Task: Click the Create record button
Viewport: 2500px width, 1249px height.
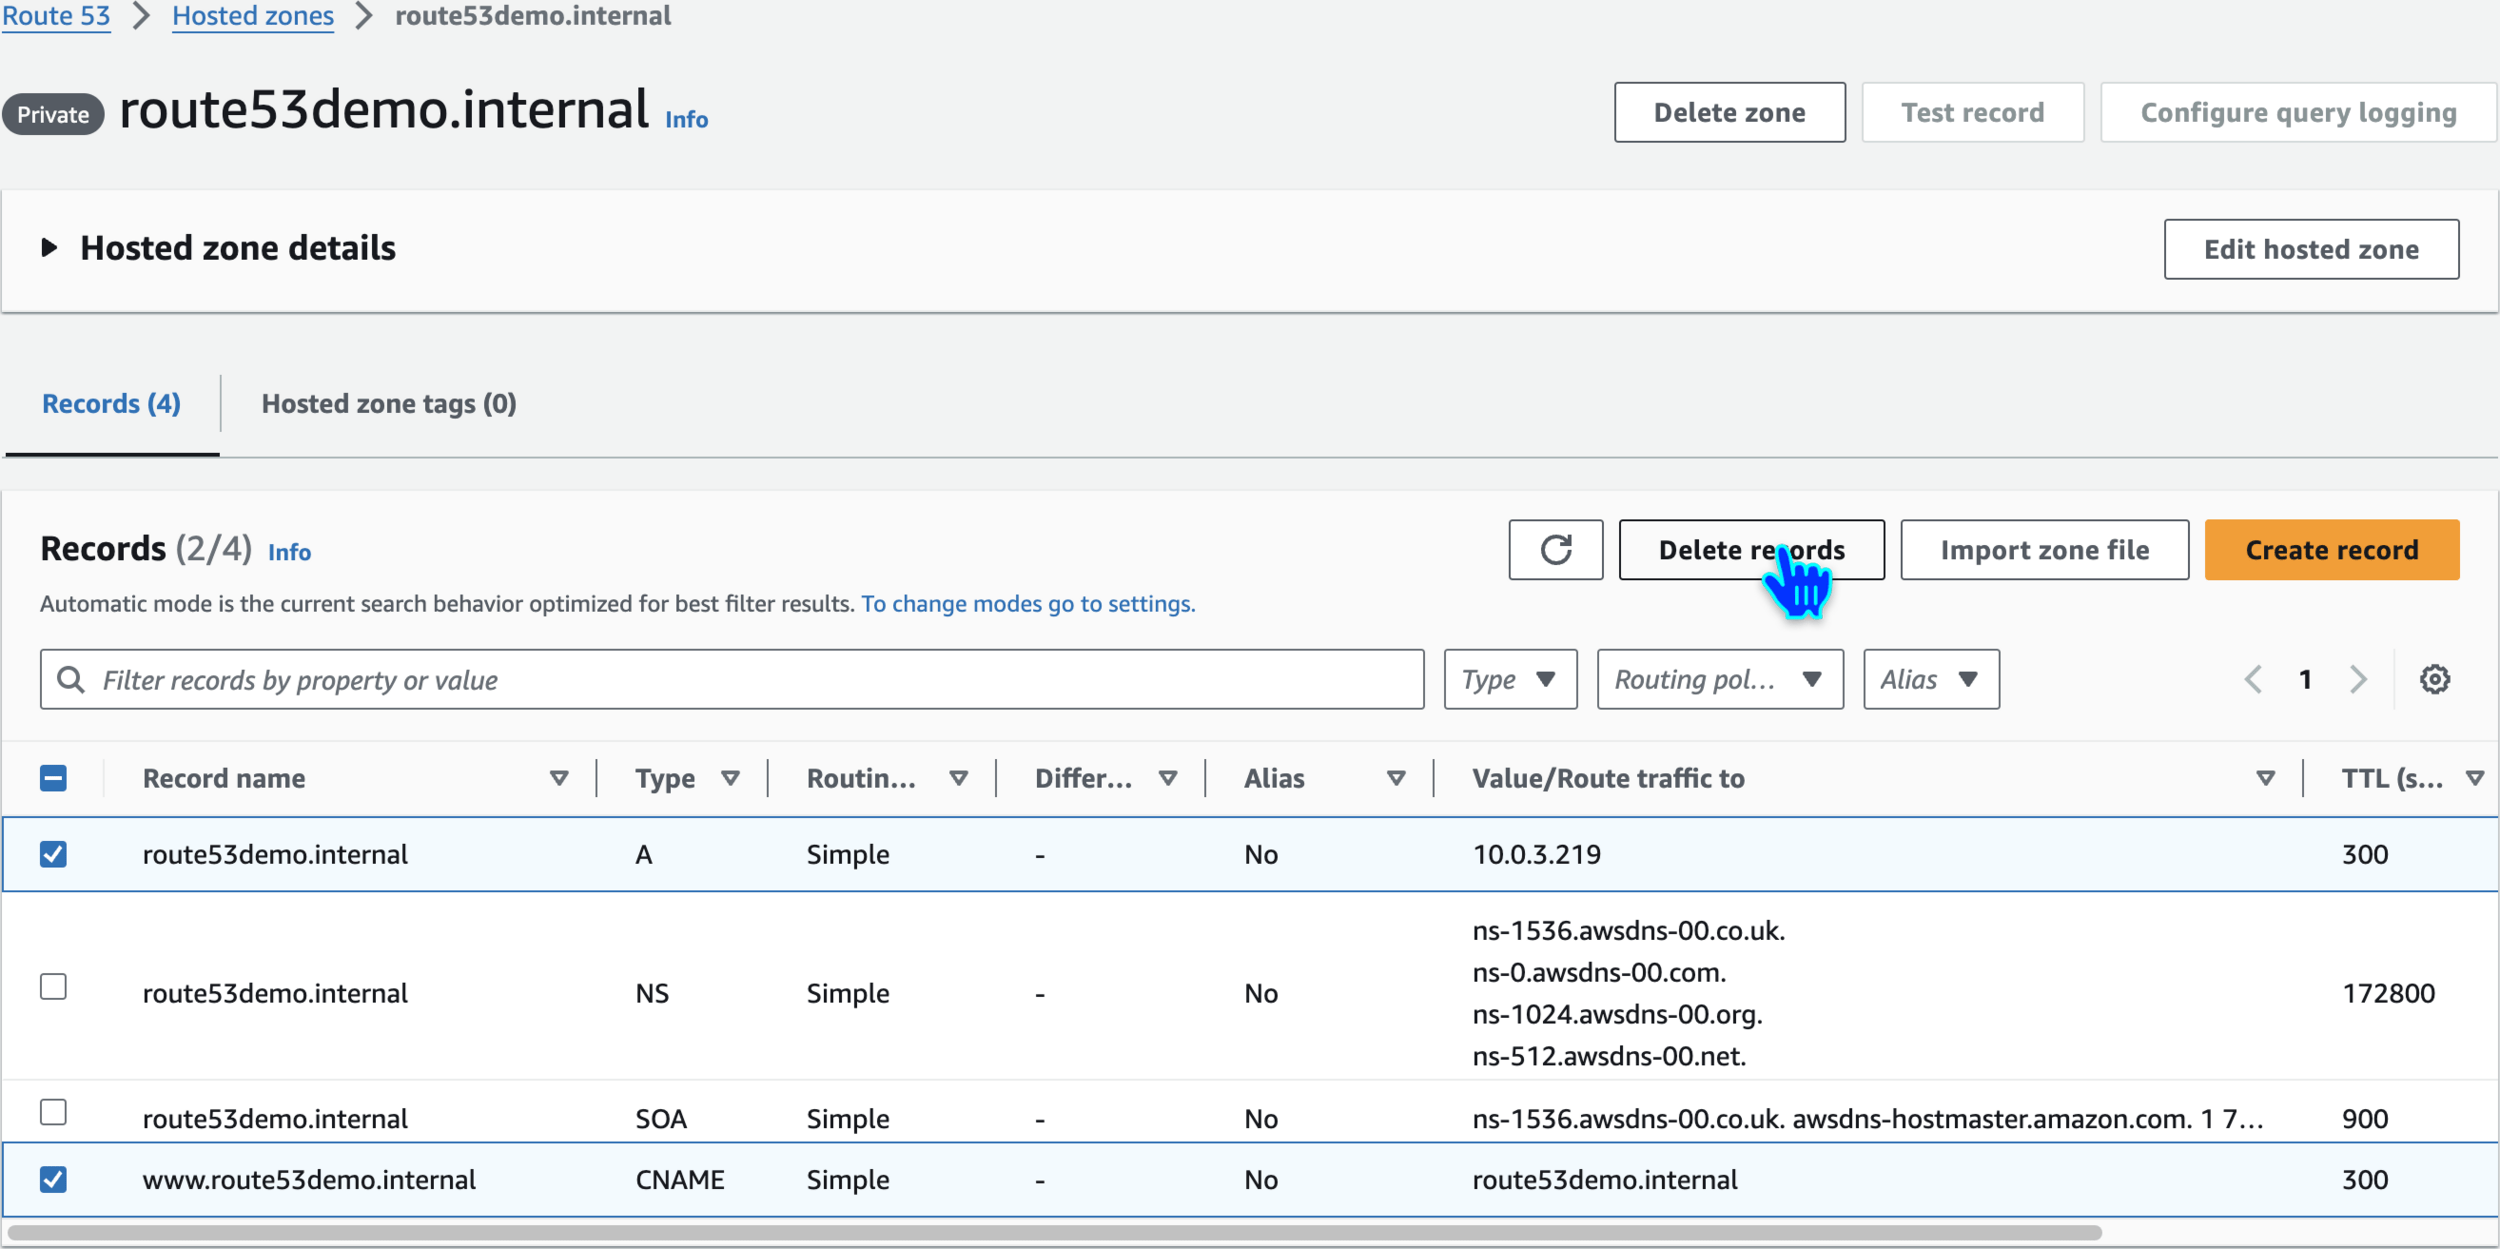Action: 2331,550
